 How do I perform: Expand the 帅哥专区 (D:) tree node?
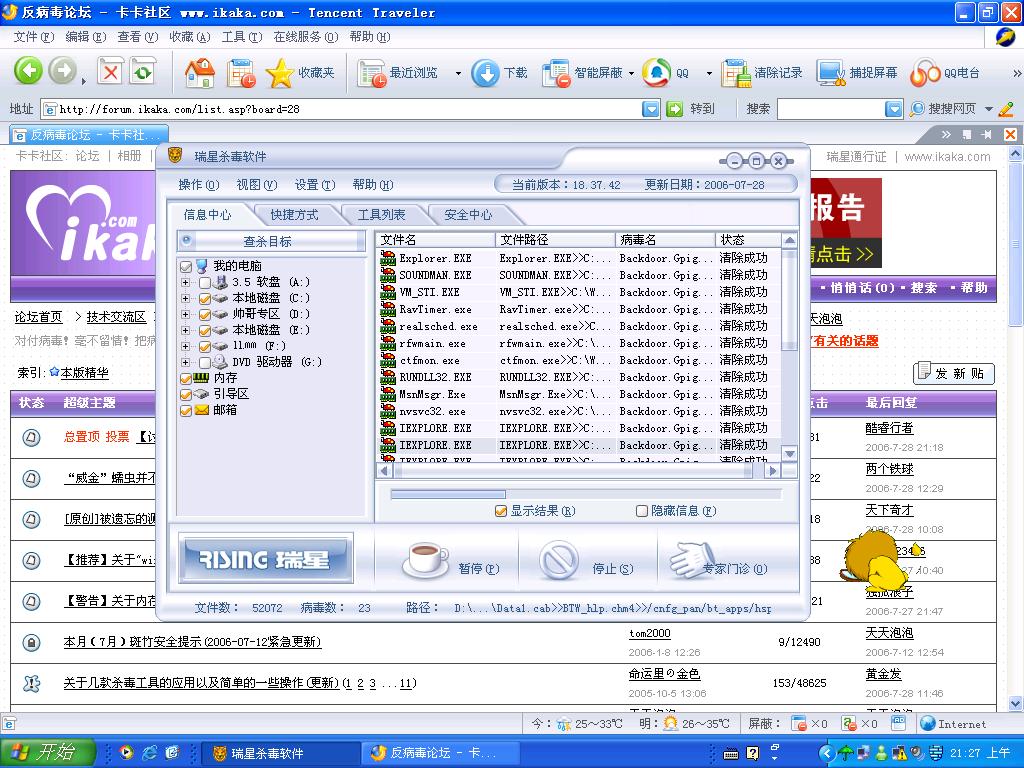[x=185, y=314]
